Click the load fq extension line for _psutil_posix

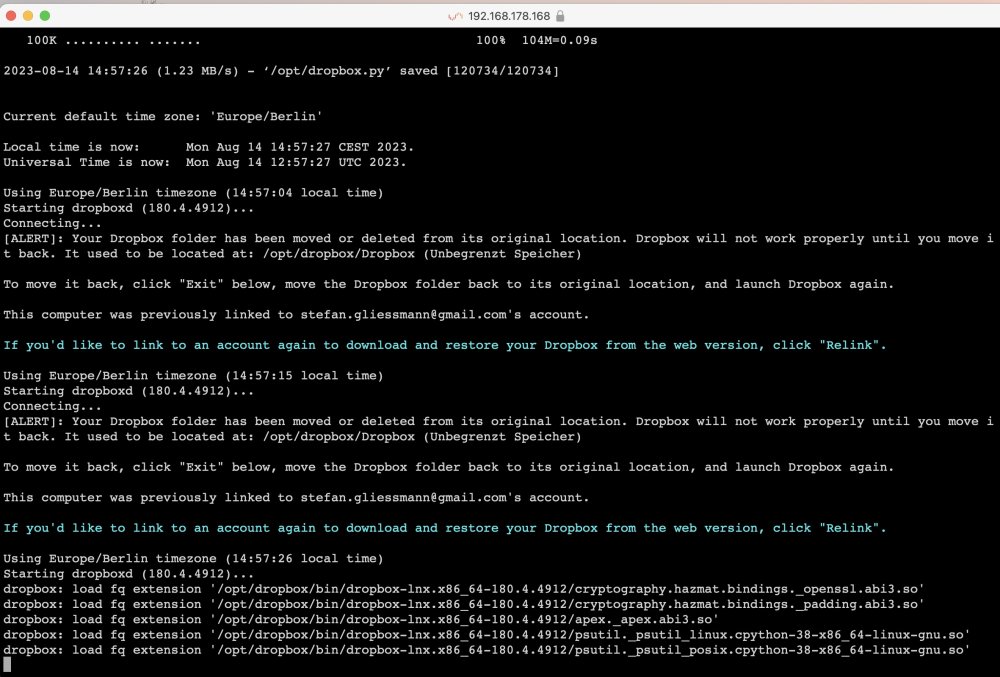click(x=487, y=651)
